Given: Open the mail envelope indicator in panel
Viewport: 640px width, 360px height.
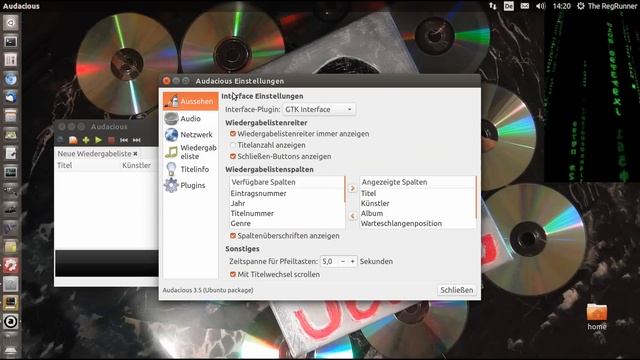Looking at the screenshot, I should click(x=525, y=6).
